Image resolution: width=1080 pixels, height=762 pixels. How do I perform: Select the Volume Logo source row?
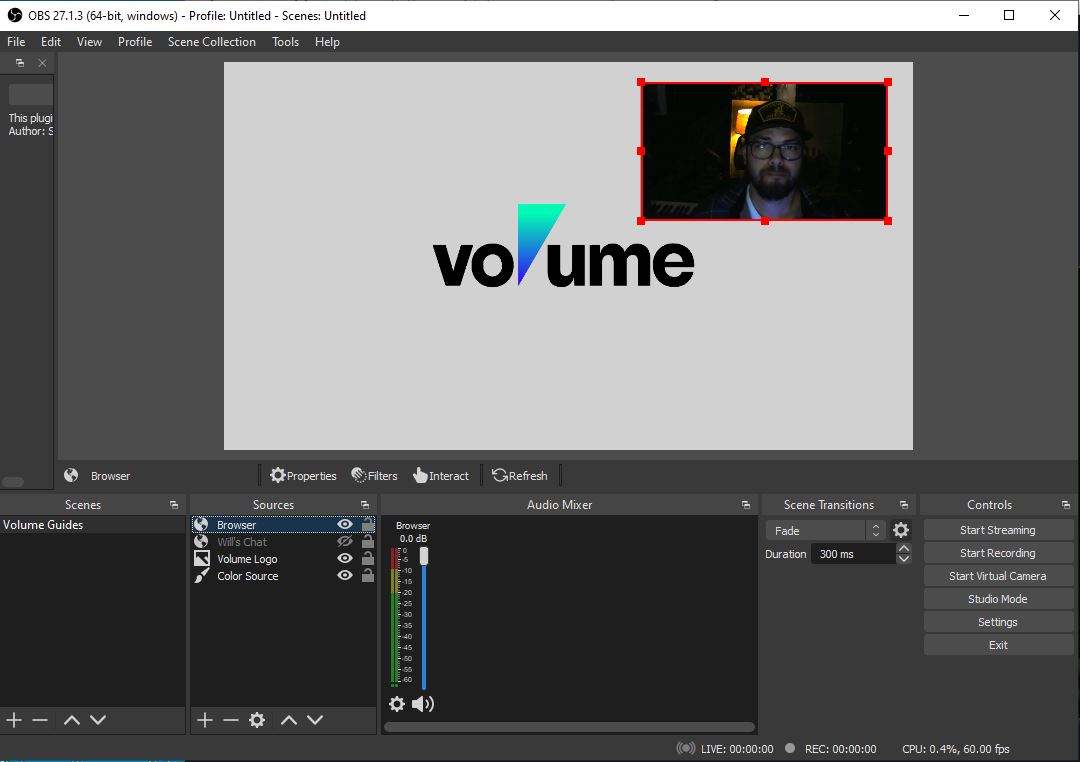click(x=283, y=559)
